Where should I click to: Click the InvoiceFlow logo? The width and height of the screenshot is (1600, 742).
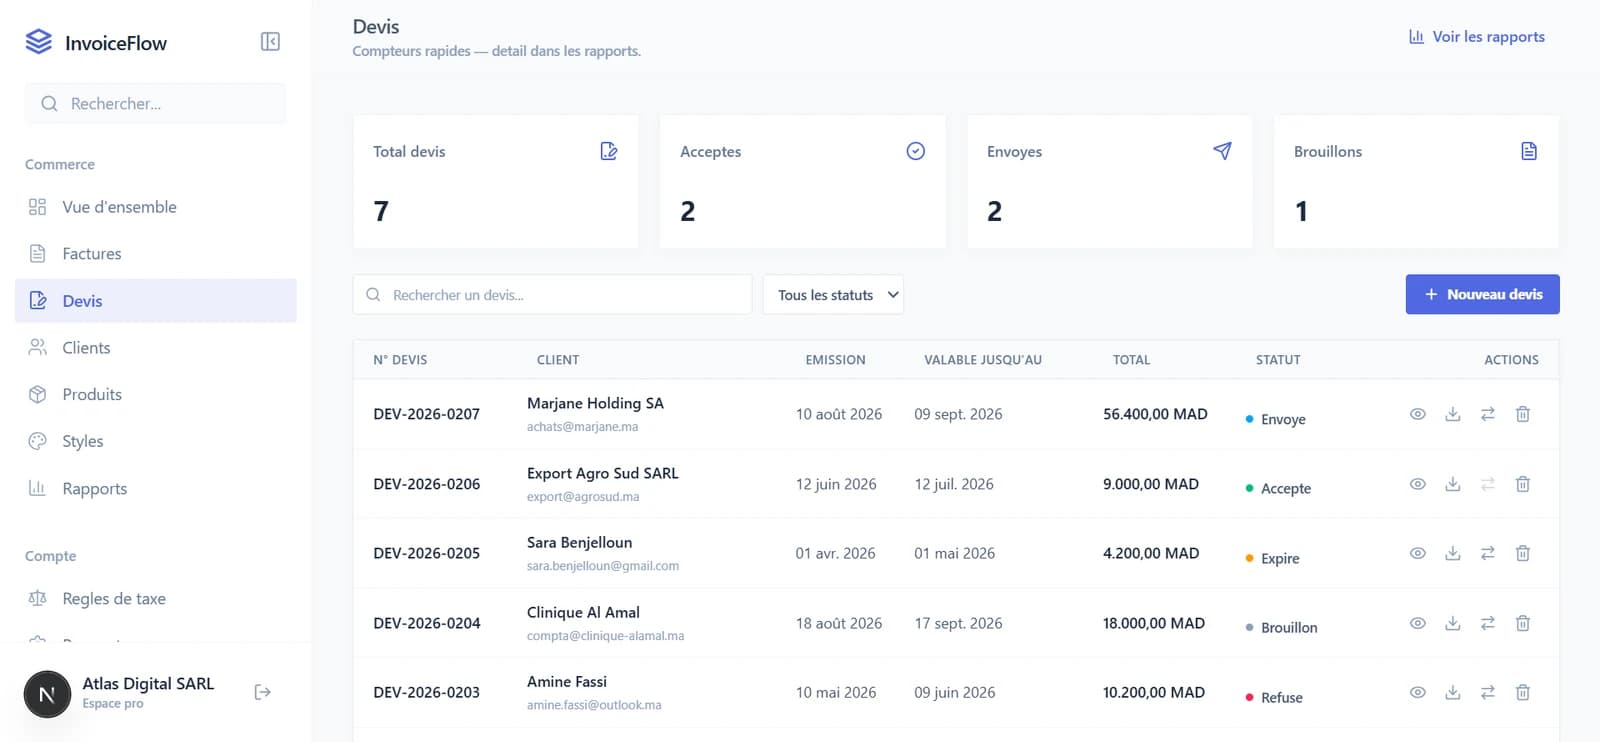tap(96, 42)
